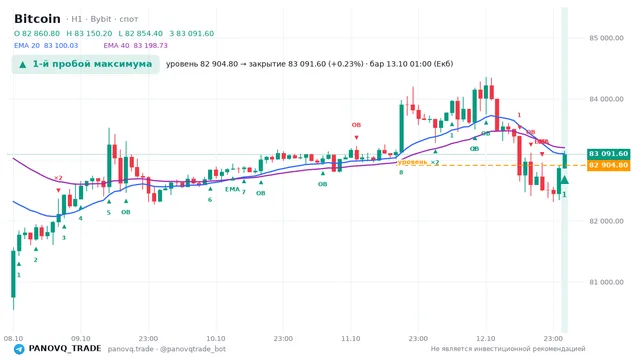Click the low price 'L 82 854.40'

click(140, 33)
